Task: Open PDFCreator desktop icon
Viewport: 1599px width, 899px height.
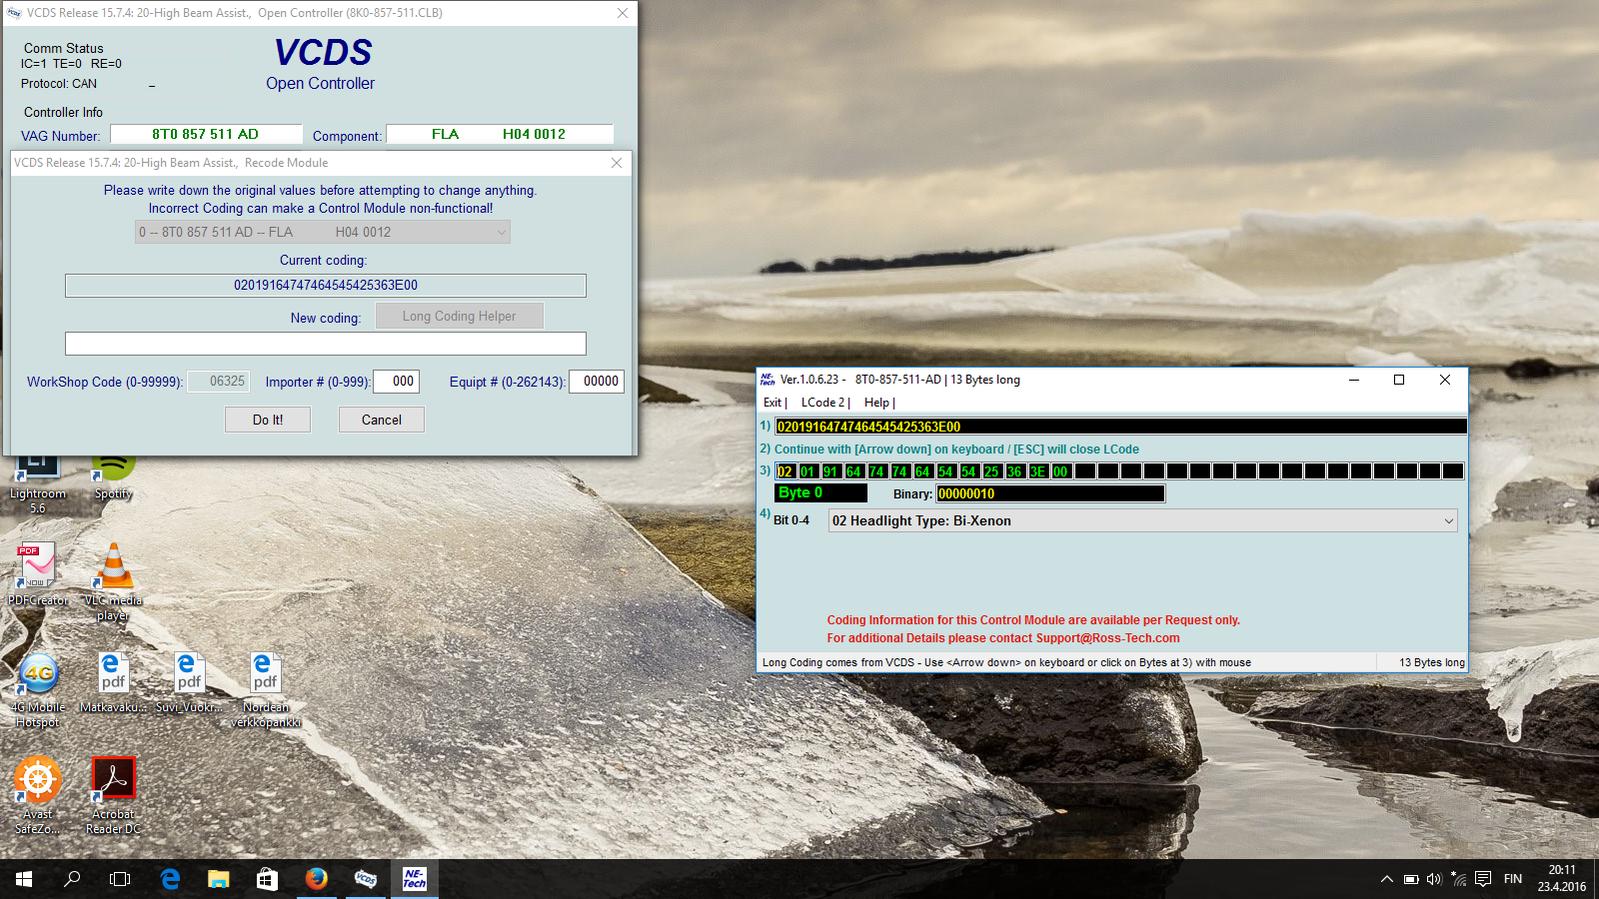Action: (37, 570)
